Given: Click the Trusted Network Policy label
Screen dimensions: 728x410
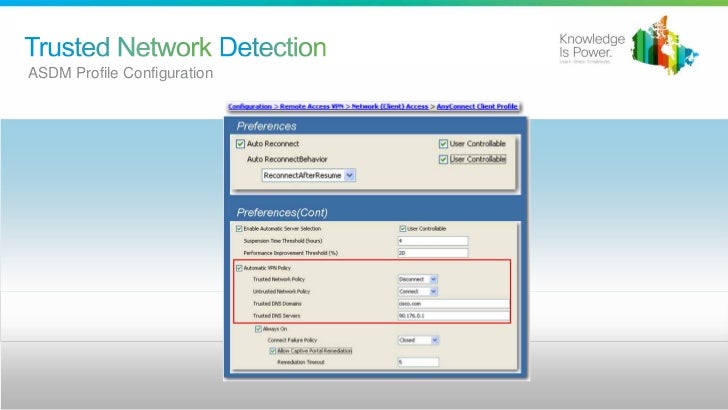Looking at the screenshot, I should tap(279, 279).
